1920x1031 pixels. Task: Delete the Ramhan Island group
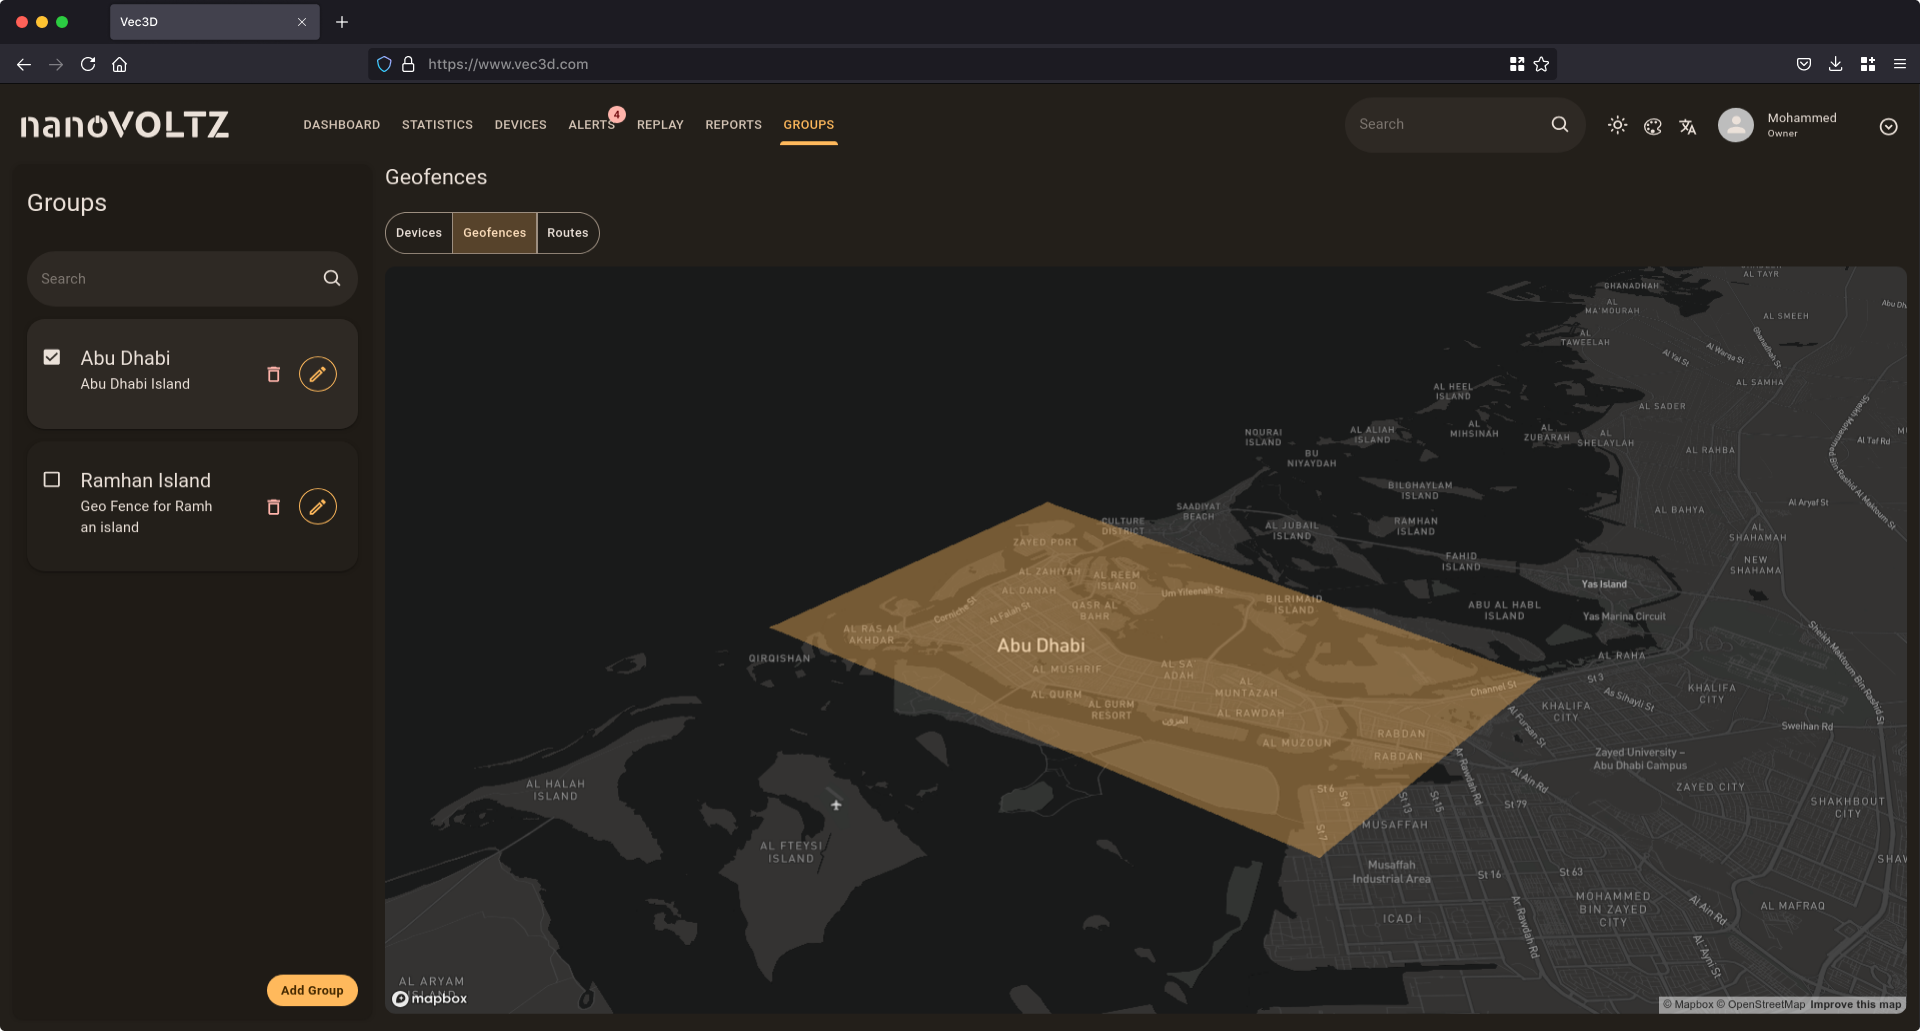[273, 507]
